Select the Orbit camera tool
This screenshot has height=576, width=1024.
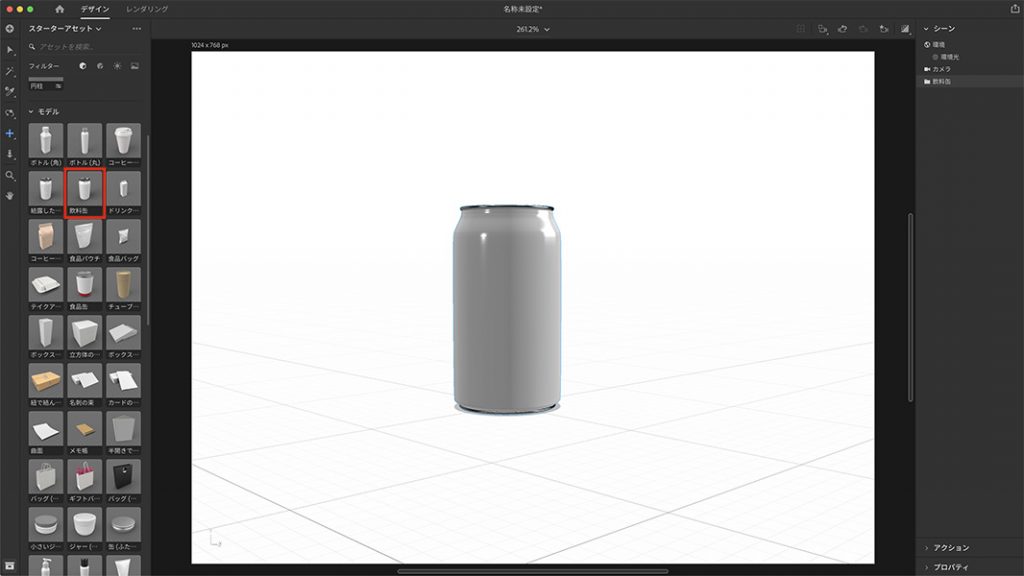pyautogui.click(x=10, y=112)
